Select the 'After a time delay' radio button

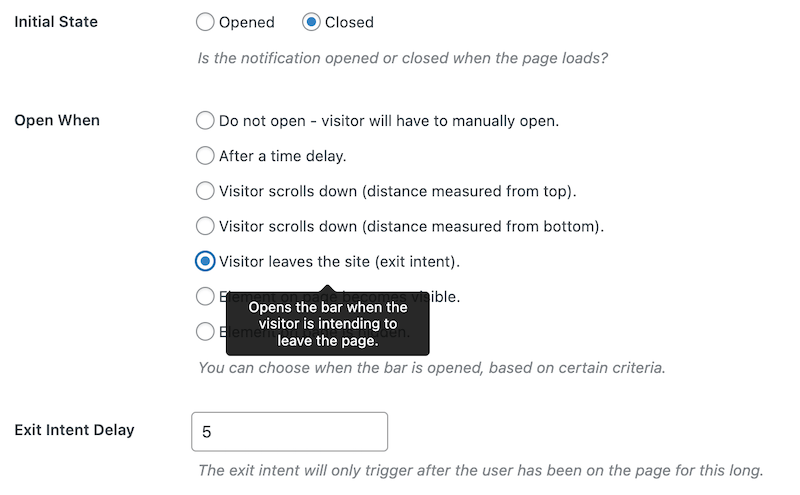coord(205,156)
